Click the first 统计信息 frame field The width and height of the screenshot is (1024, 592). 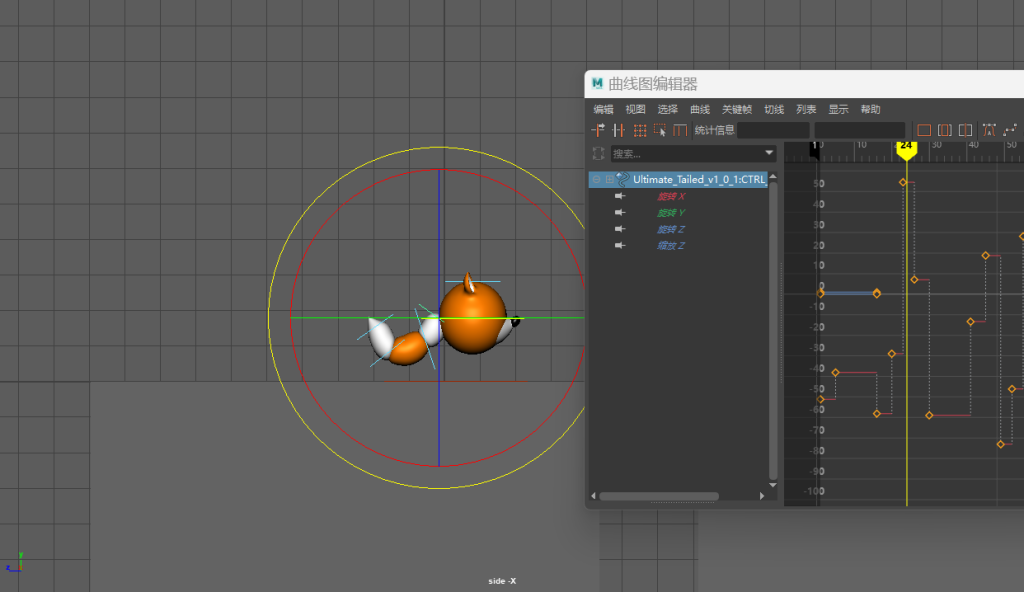pyautogui.click(x=773, y=130)
